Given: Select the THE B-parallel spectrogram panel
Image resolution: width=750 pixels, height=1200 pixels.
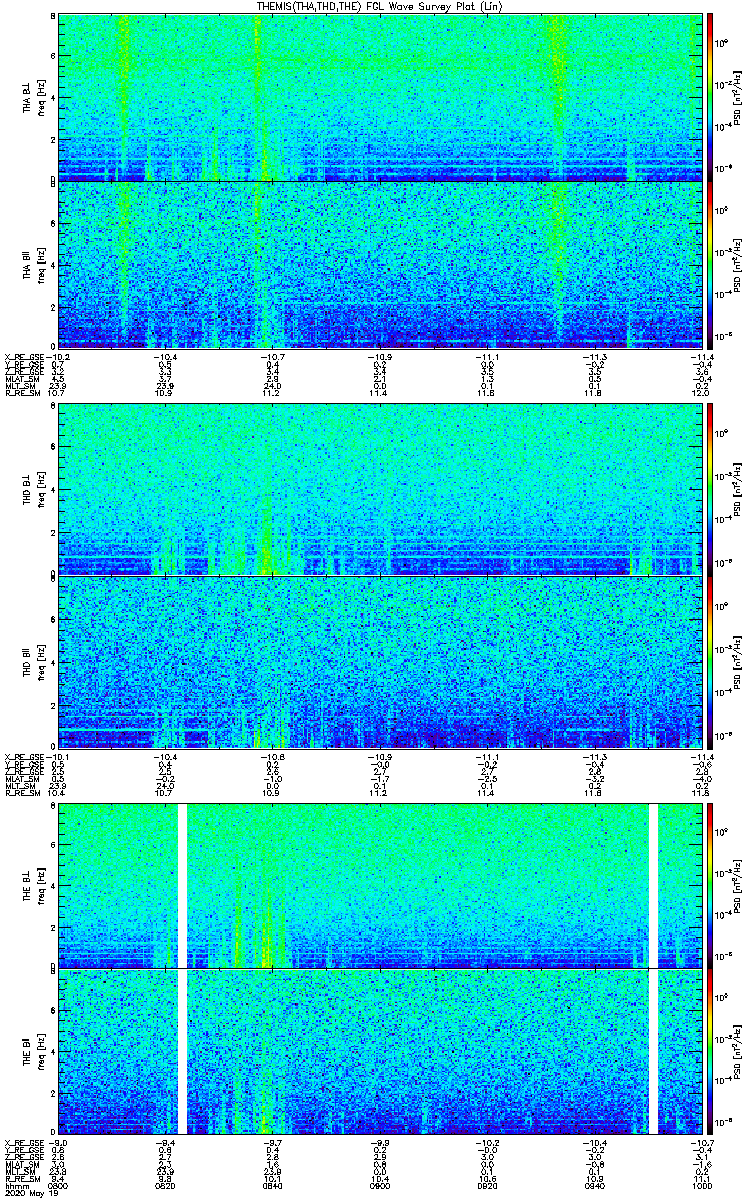Looking at the screenshot, I should [380, 1050].
